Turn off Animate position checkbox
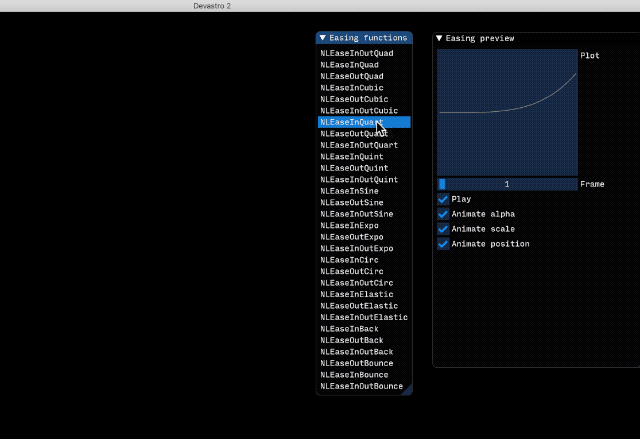This screenshot has height=439, width=640. [x=443, y=244]
